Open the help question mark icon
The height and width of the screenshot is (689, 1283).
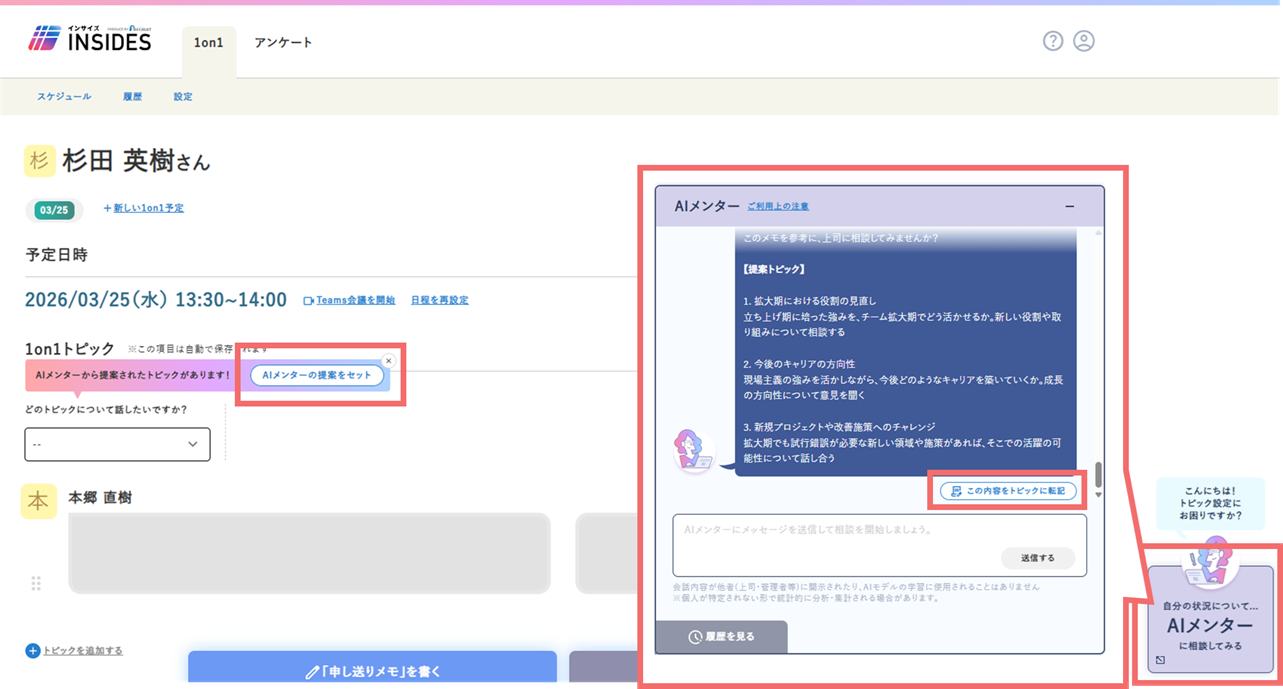click(1052, 41)
